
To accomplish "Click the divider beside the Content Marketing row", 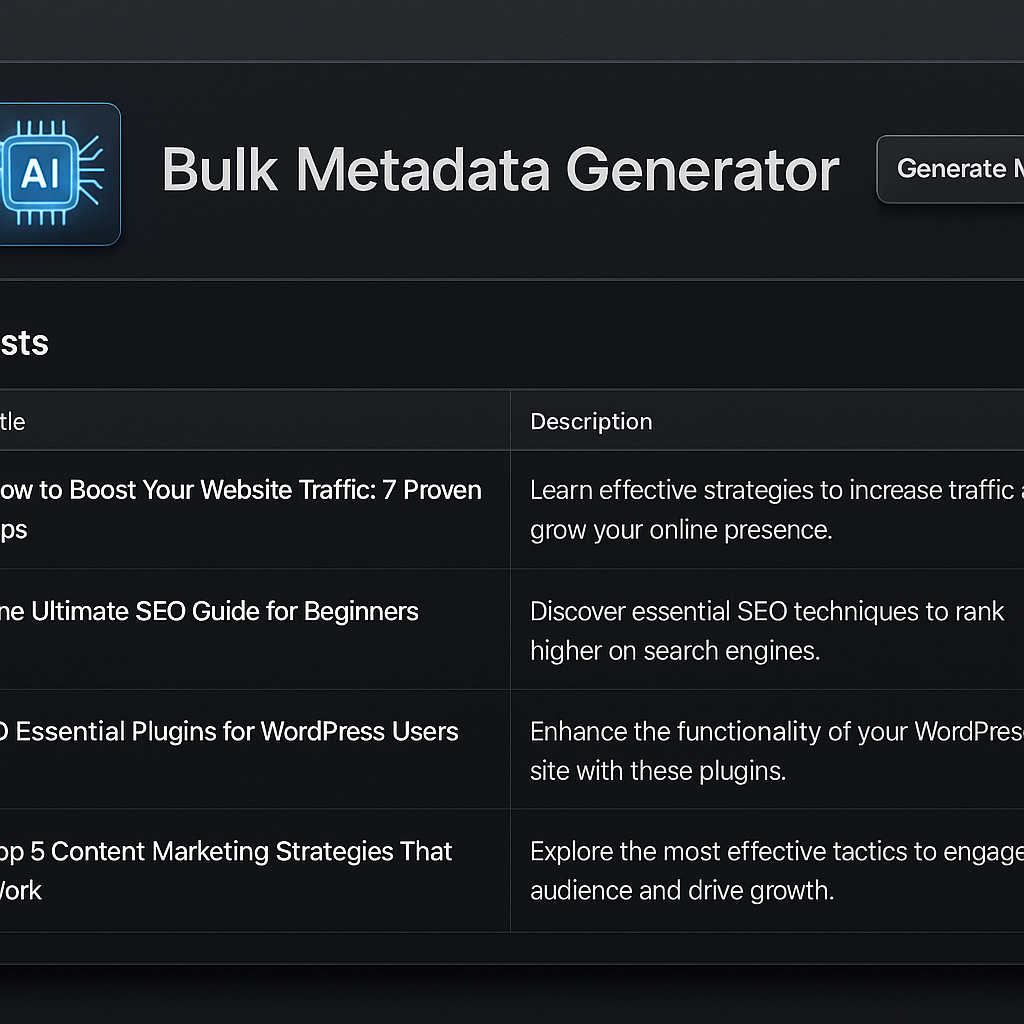I will tap(510, 870).
